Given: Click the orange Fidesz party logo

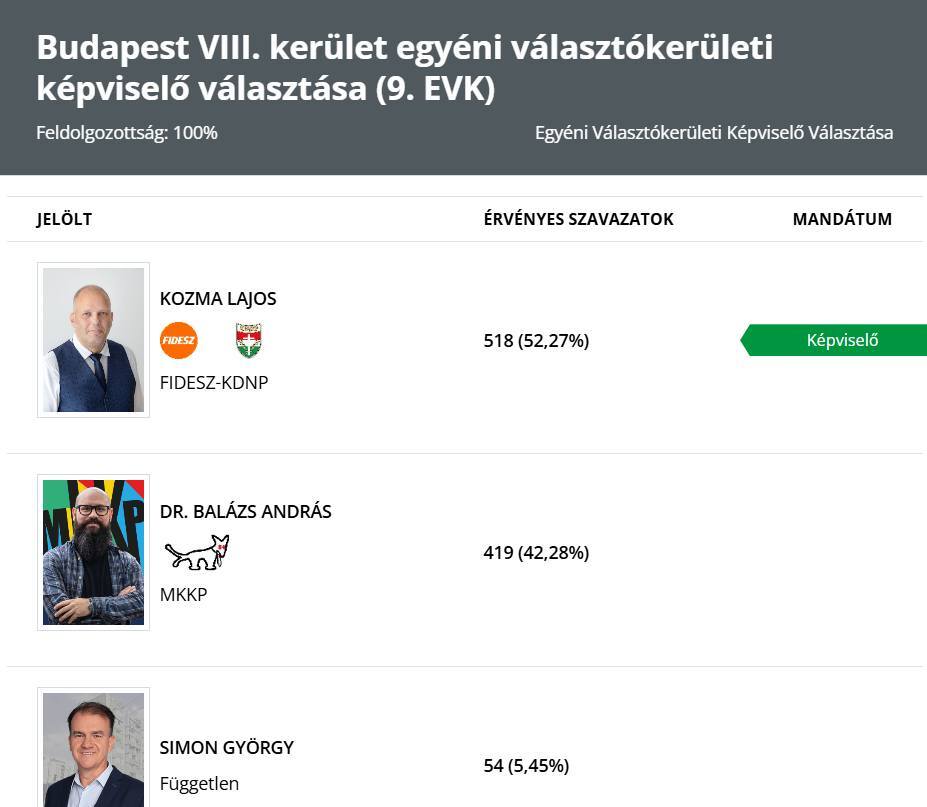Looking at the screenshot, I should (x=179, y=340).
